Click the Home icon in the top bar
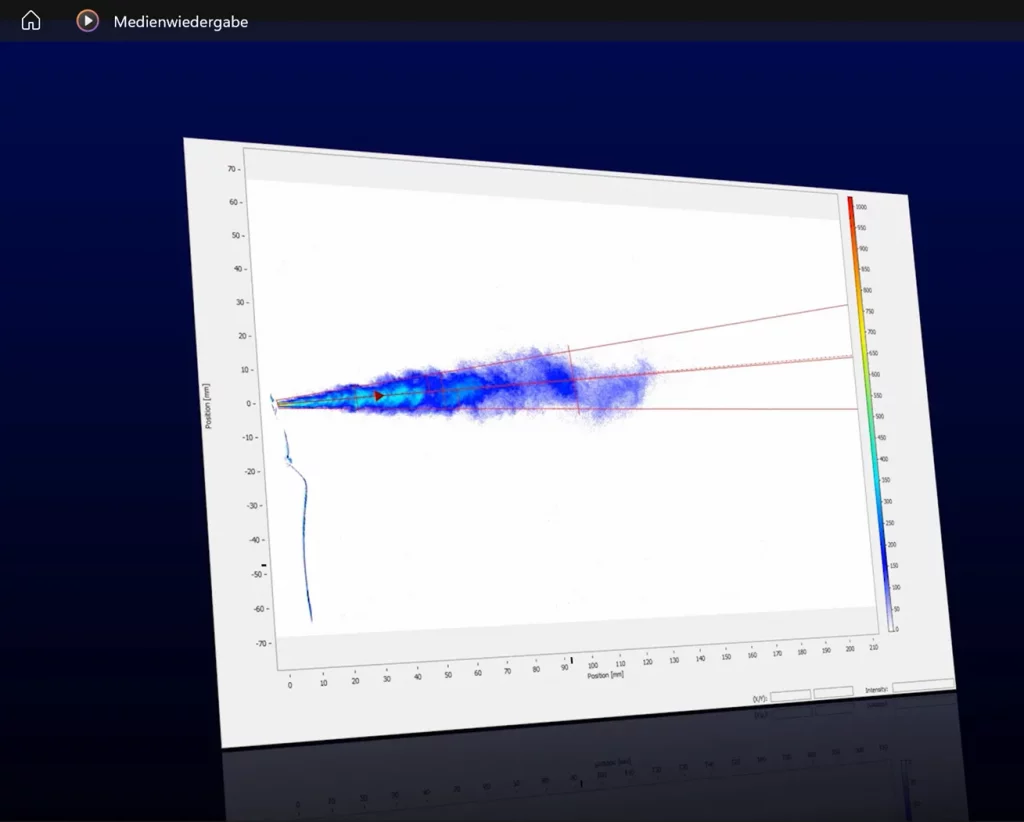The height and width of the screenshot is (822, 1024). 31,21
